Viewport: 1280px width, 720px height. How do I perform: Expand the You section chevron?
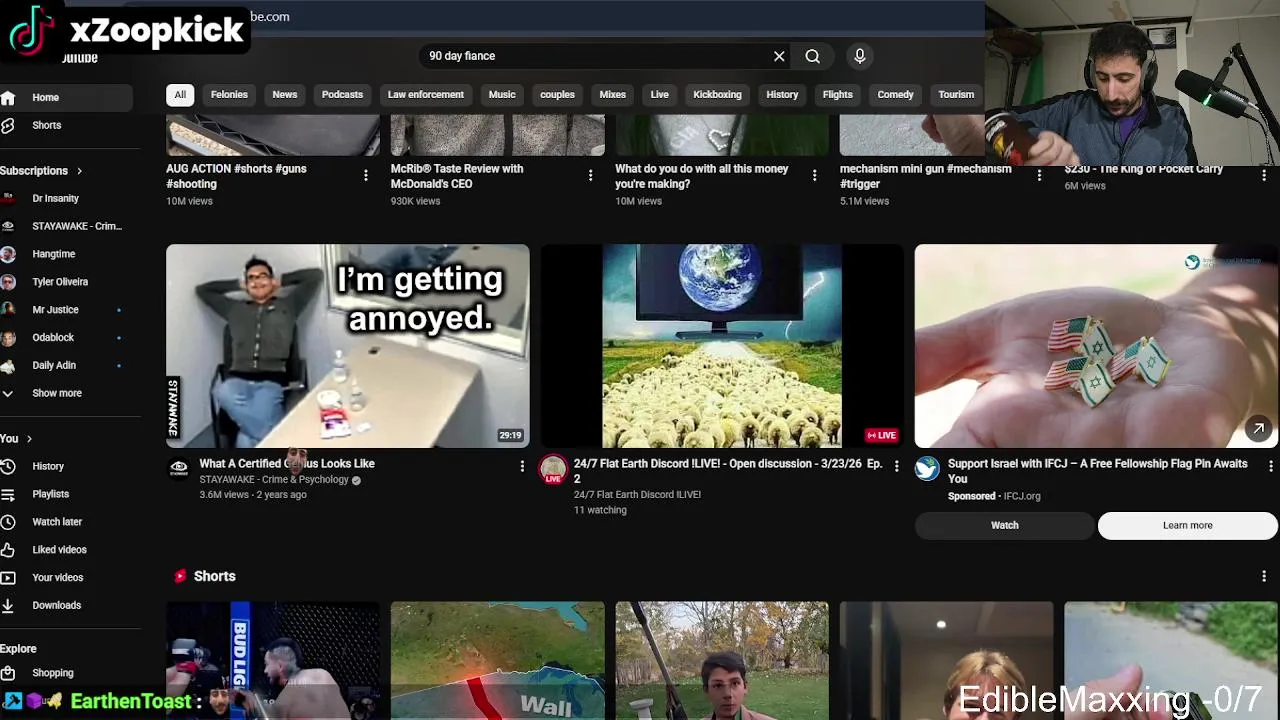pyautogui.click(x=29, y=439)
